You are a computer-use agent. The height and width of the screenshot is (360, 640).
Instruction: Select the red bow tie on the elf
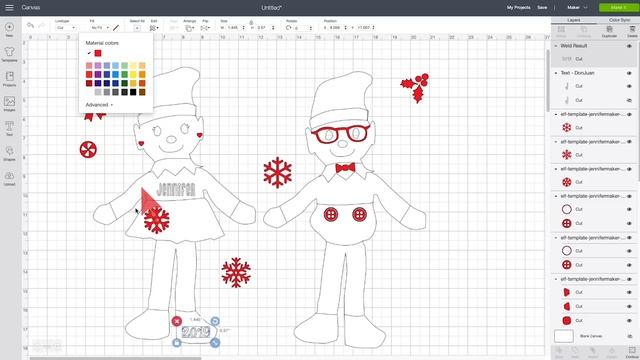pos(345,167)
